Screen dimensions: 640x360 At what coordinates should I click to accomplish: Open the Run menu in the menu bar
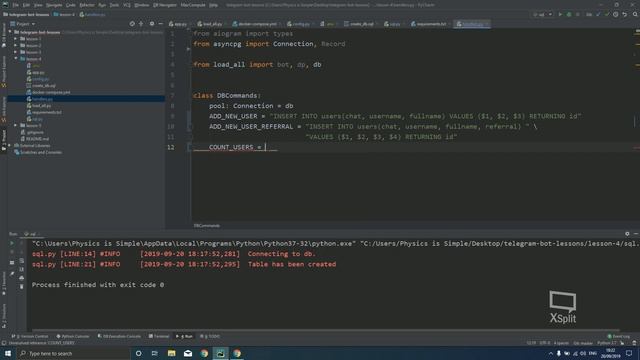point(102,5)
